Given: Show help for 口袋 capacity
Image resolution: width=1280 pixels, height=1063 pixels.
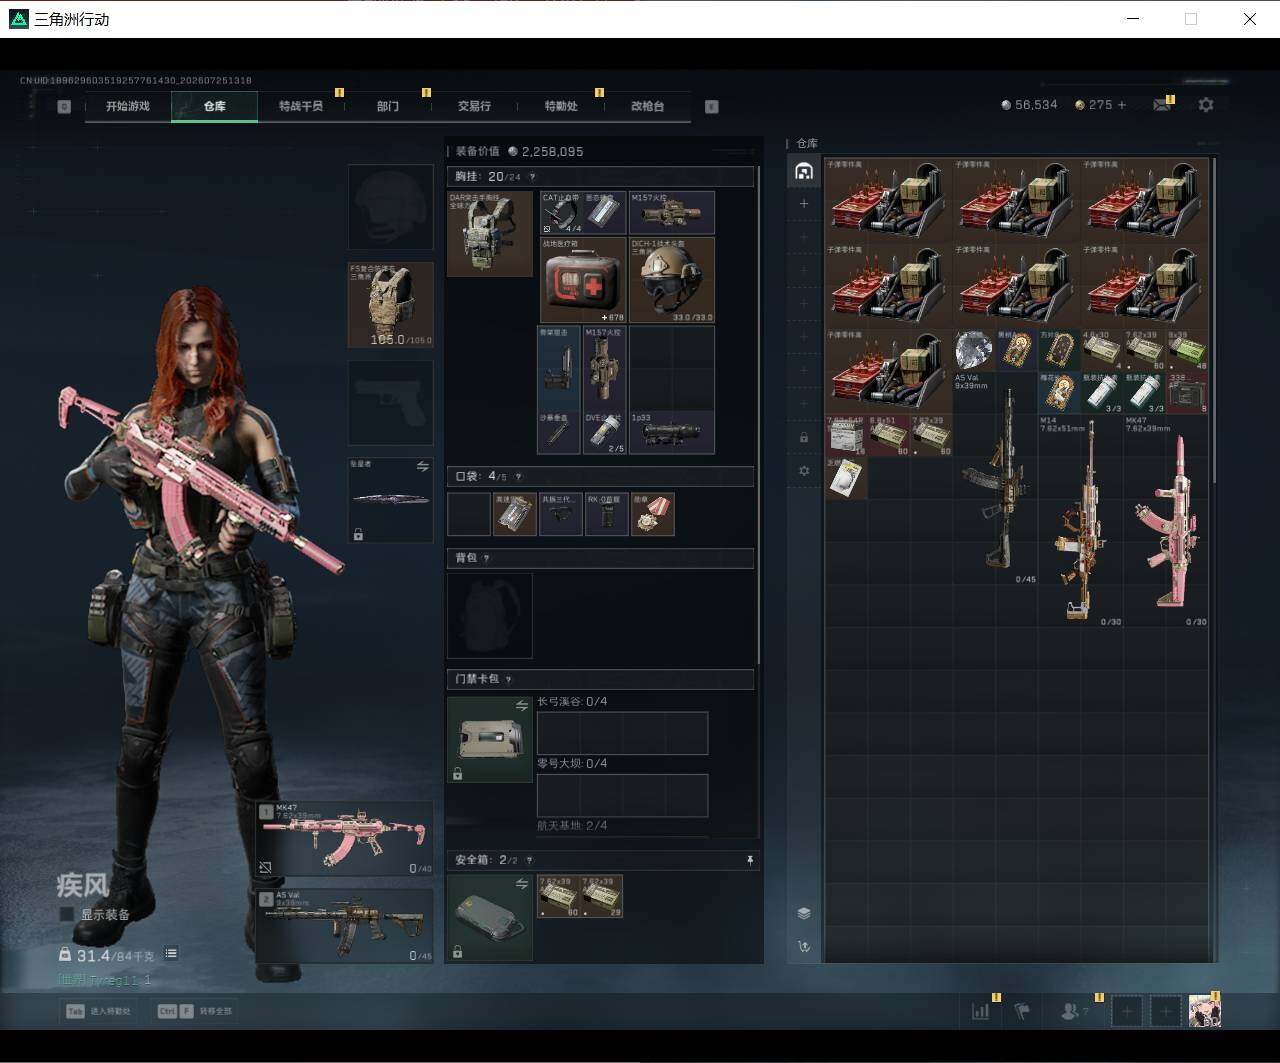Looking at the screenshot, I should pos(518,476).
